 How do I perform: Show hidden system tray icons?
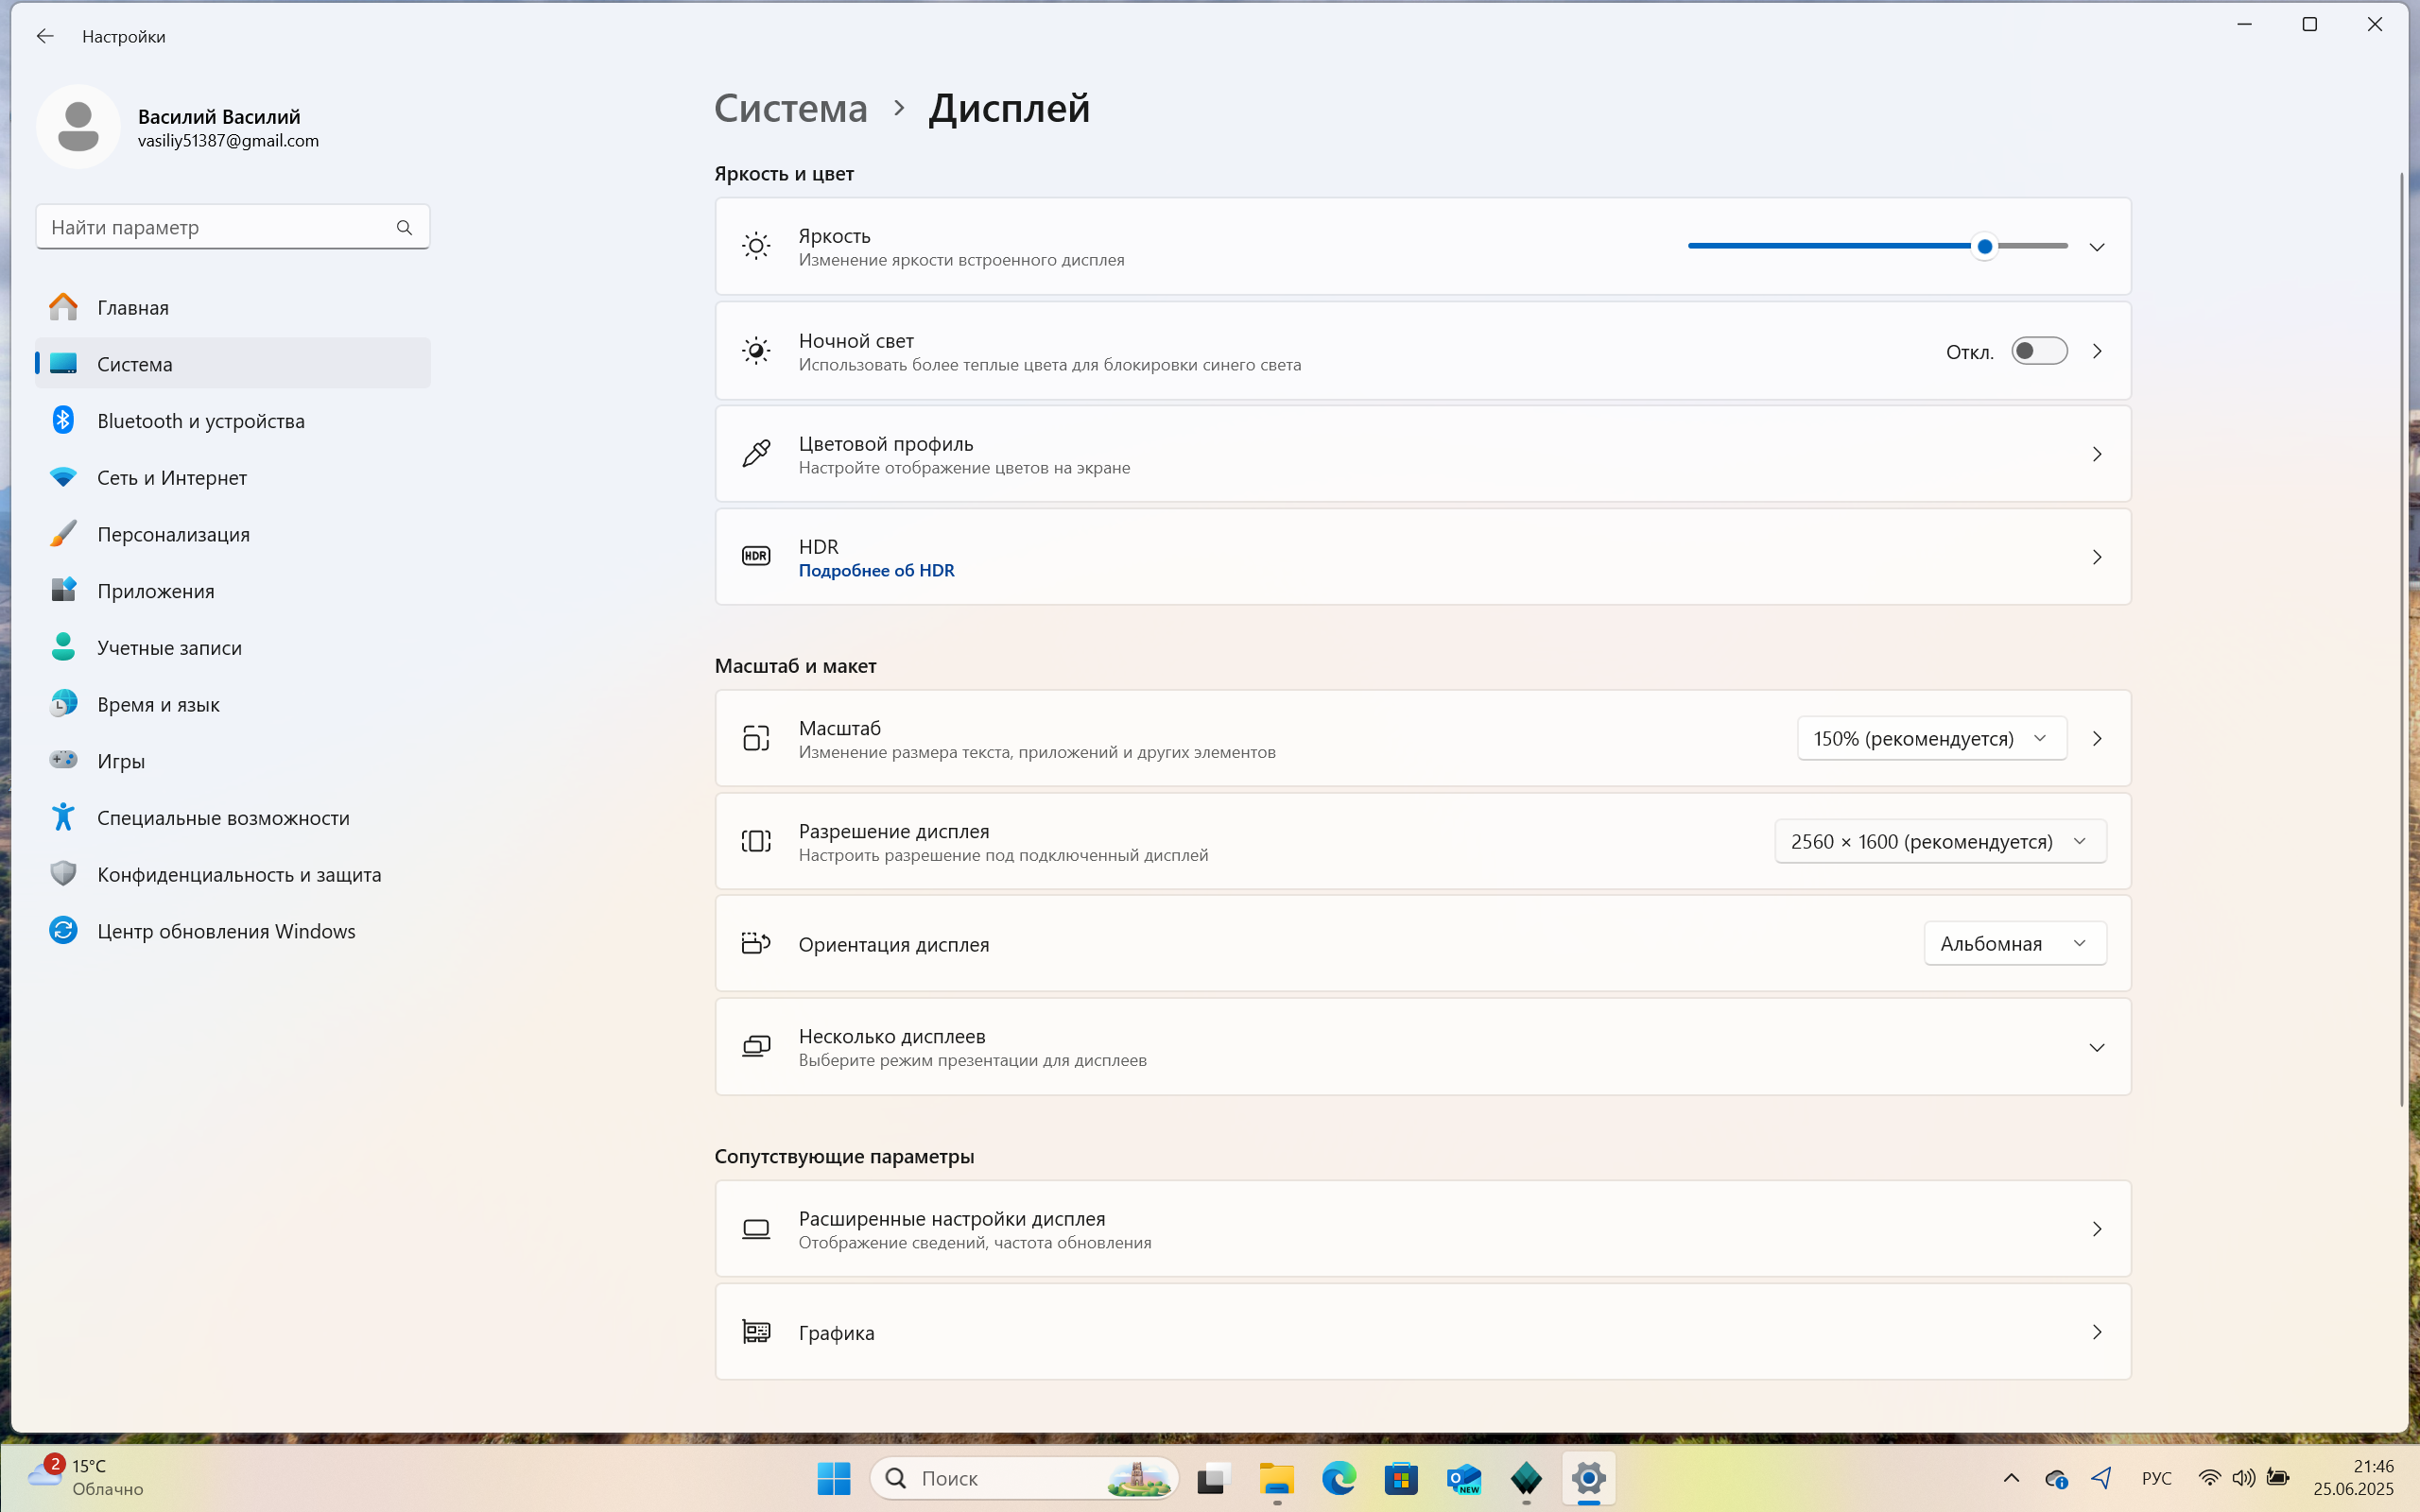2011,1477
